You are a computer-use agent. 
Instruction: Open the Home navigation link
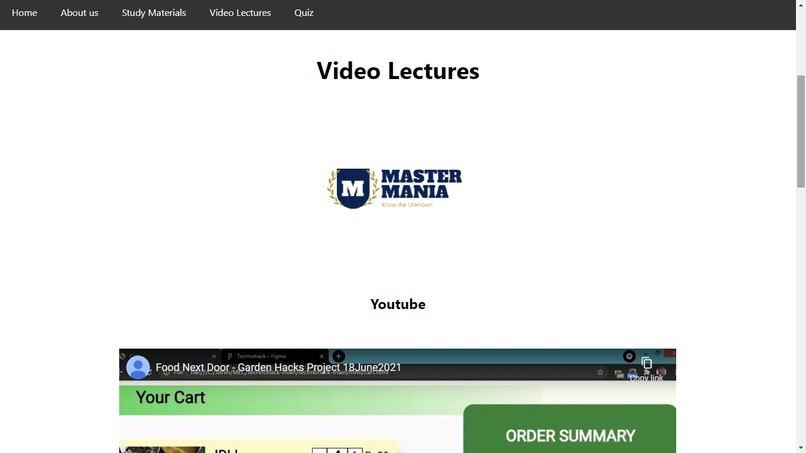(x=24, y=13)
